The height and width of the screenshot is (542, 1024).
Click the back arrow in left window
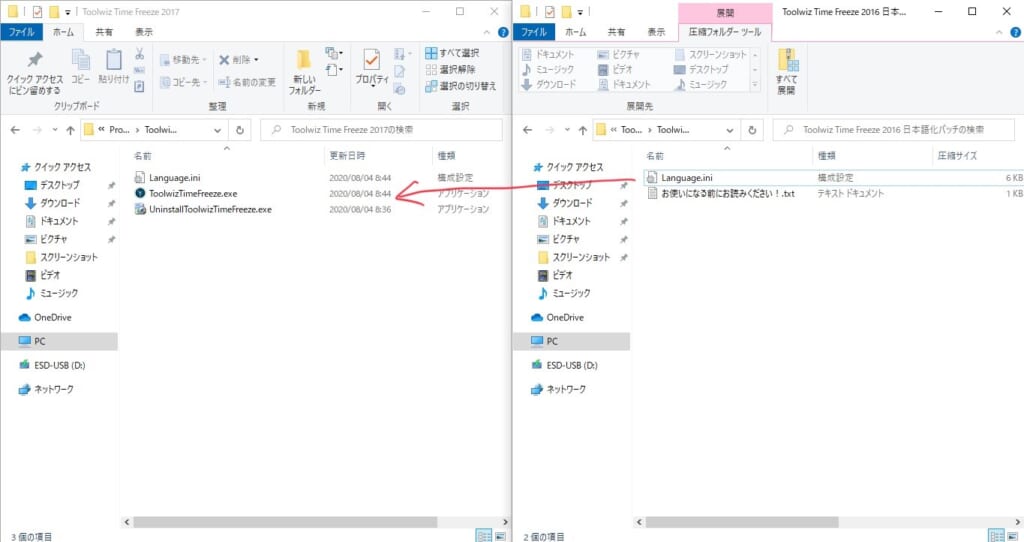click(x=15, y=130)
